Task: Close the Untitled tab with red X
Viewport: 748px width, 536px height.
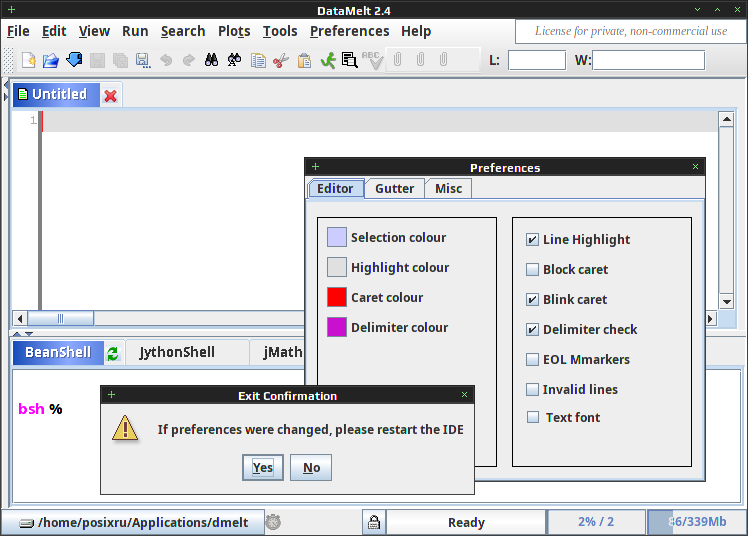Action: pos(110,96)
